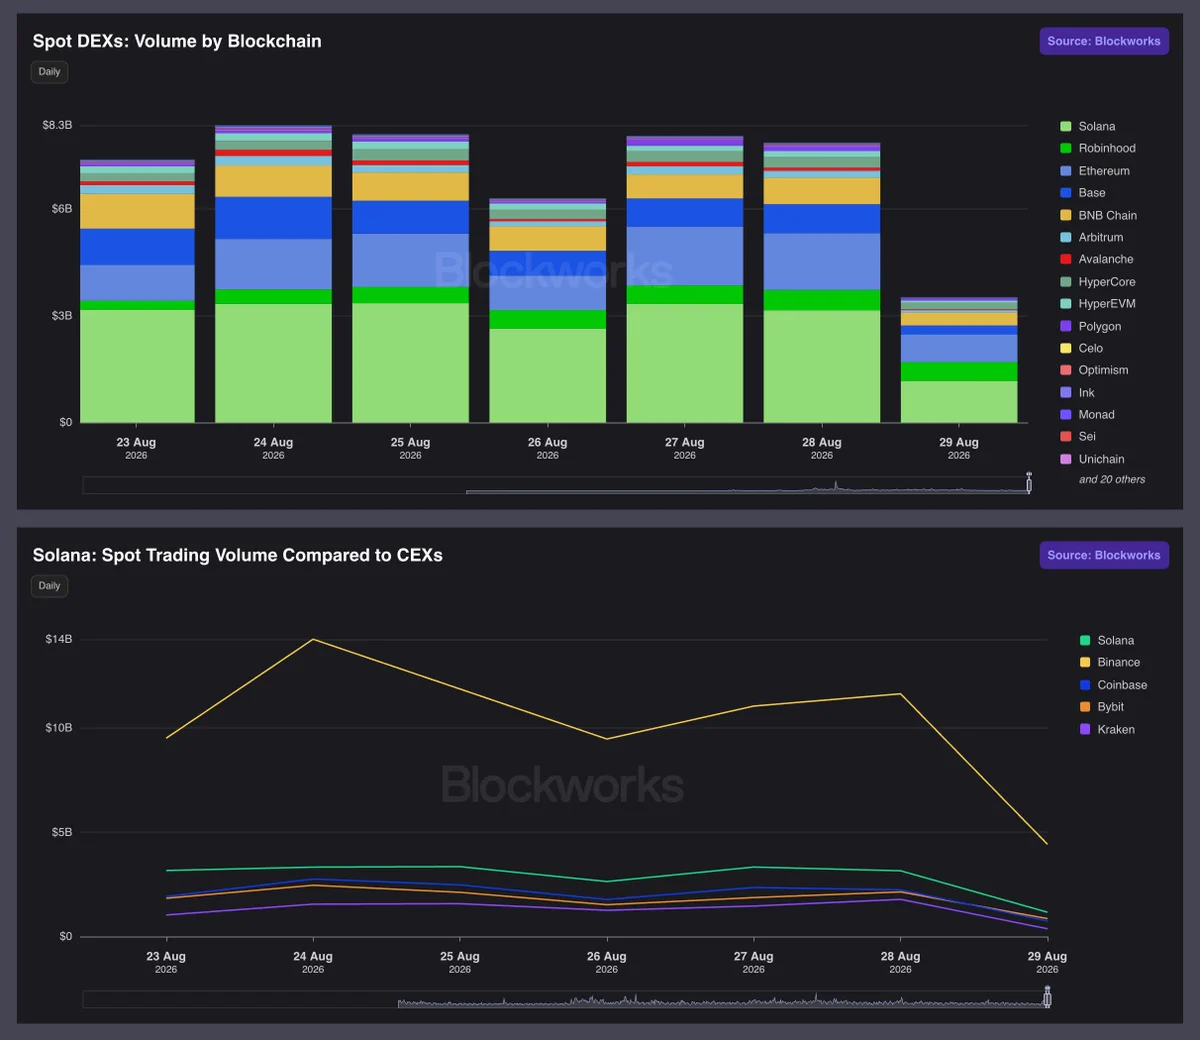Image resolution: width=1200 pixels, height=1040 pixels.
Task: Toggle the Robinhood legend entry
Action: [x=1098, y=148]
